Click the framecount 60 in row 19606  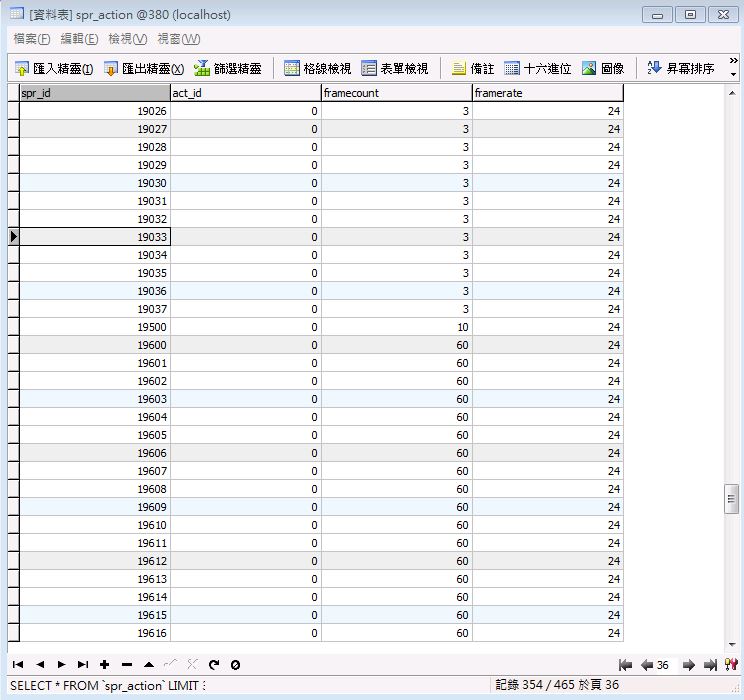397,453
